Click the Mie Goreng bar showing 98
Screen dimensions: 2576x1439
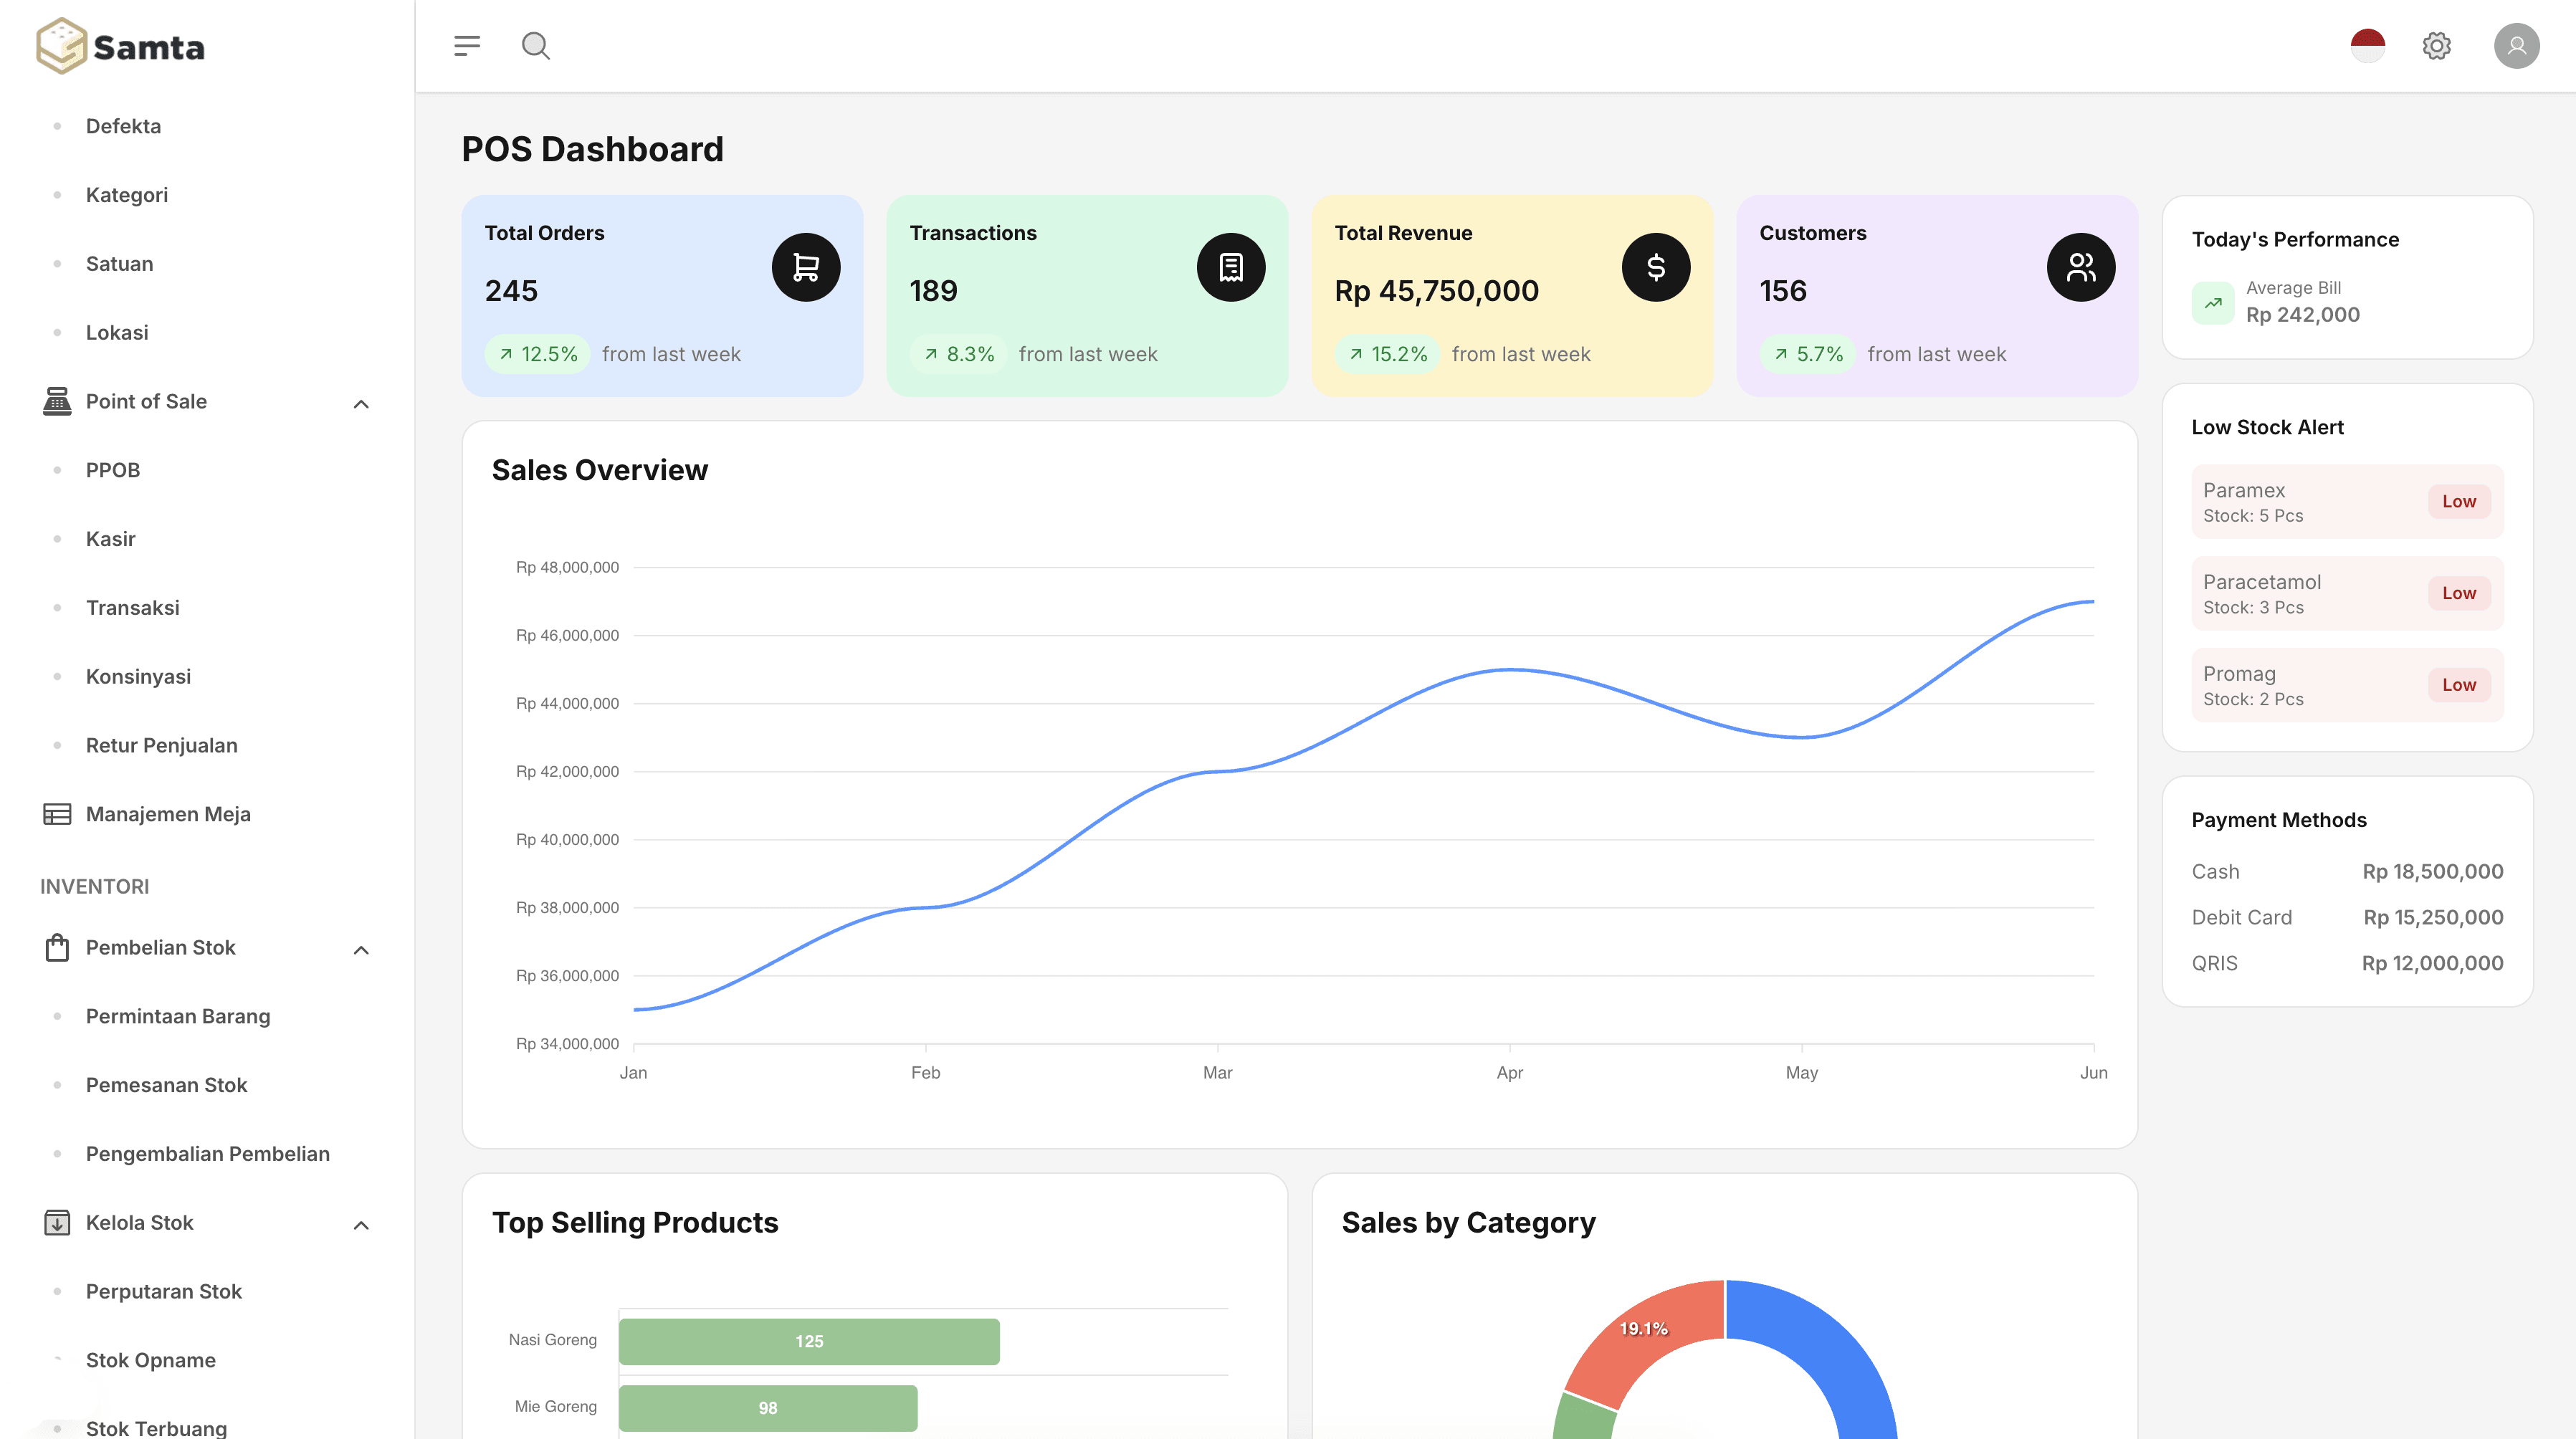(768, 1407)
